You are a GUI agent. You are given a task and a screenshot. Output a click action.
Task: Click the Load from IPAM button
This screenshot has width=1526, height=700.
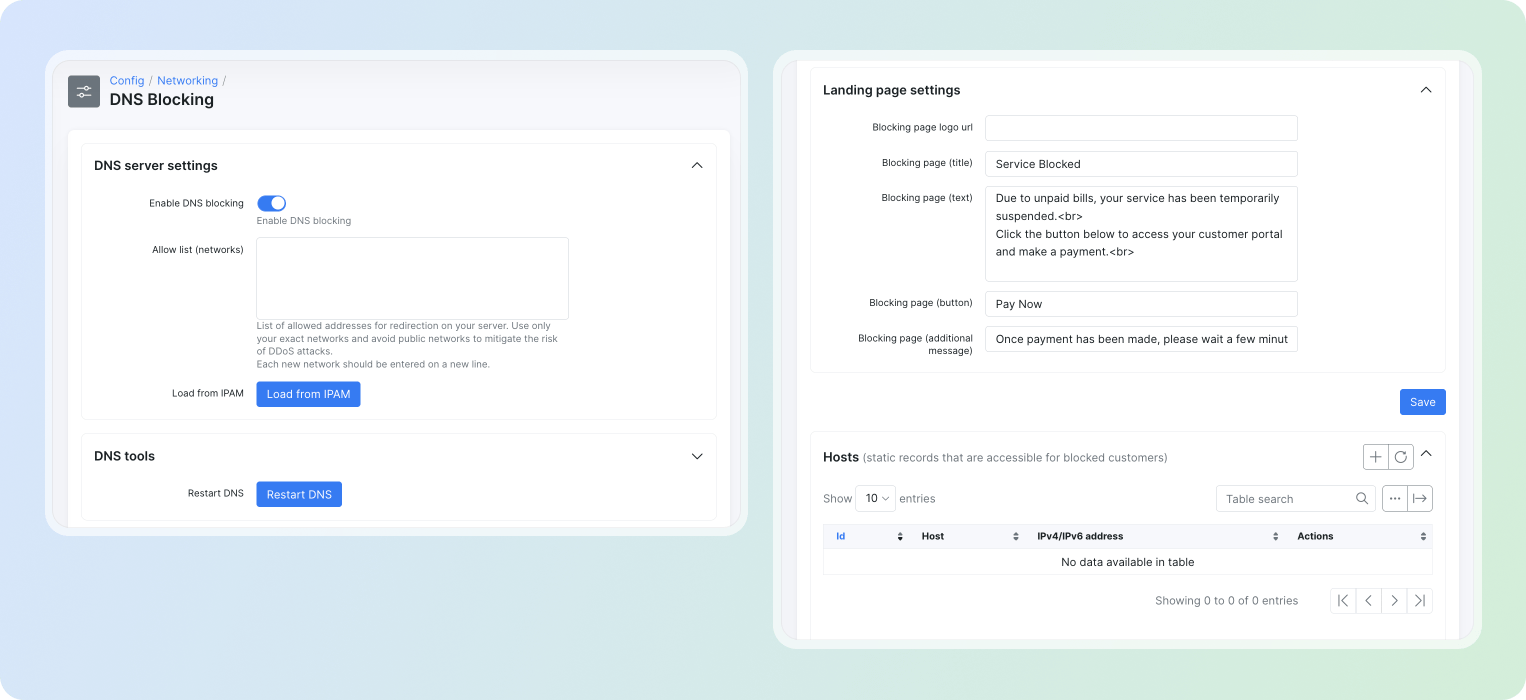tap(308, 394)
